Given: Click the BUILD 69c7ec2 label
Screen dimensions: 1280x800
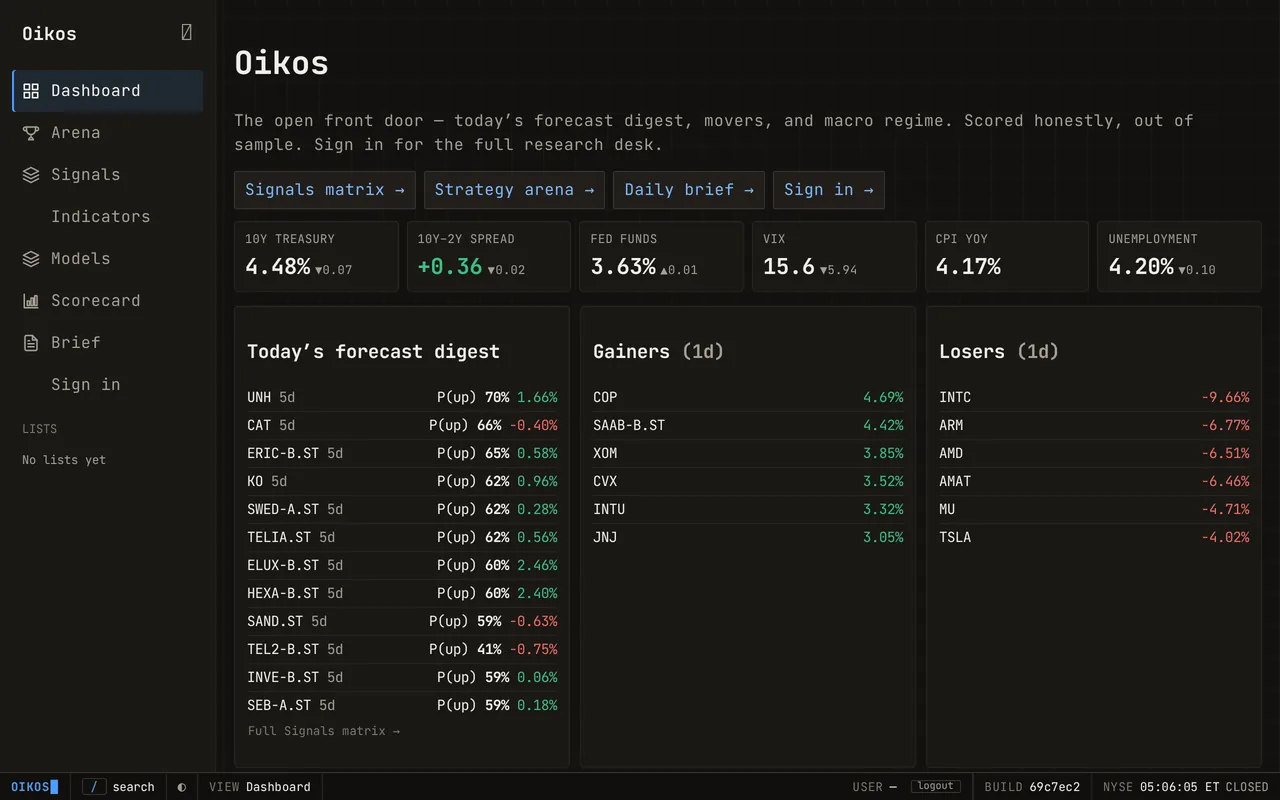Looking at the screenshot, I should [x=1032, y=787].
